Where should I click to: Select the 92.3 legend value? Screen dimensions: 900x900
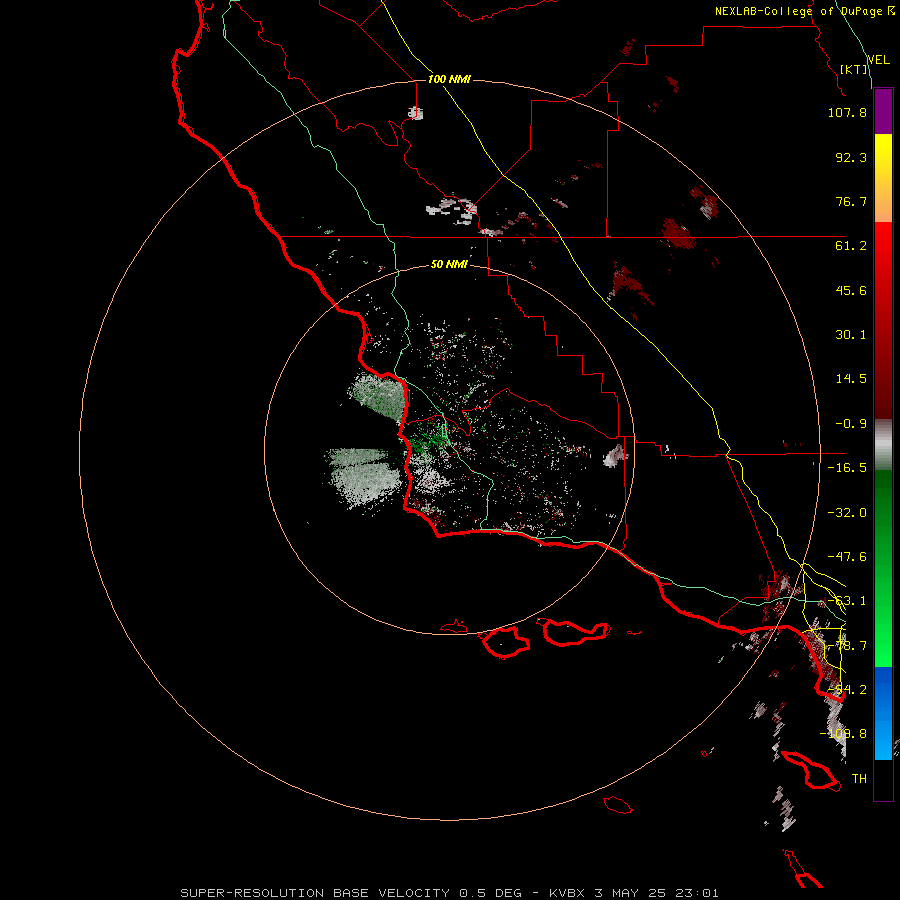851,157
